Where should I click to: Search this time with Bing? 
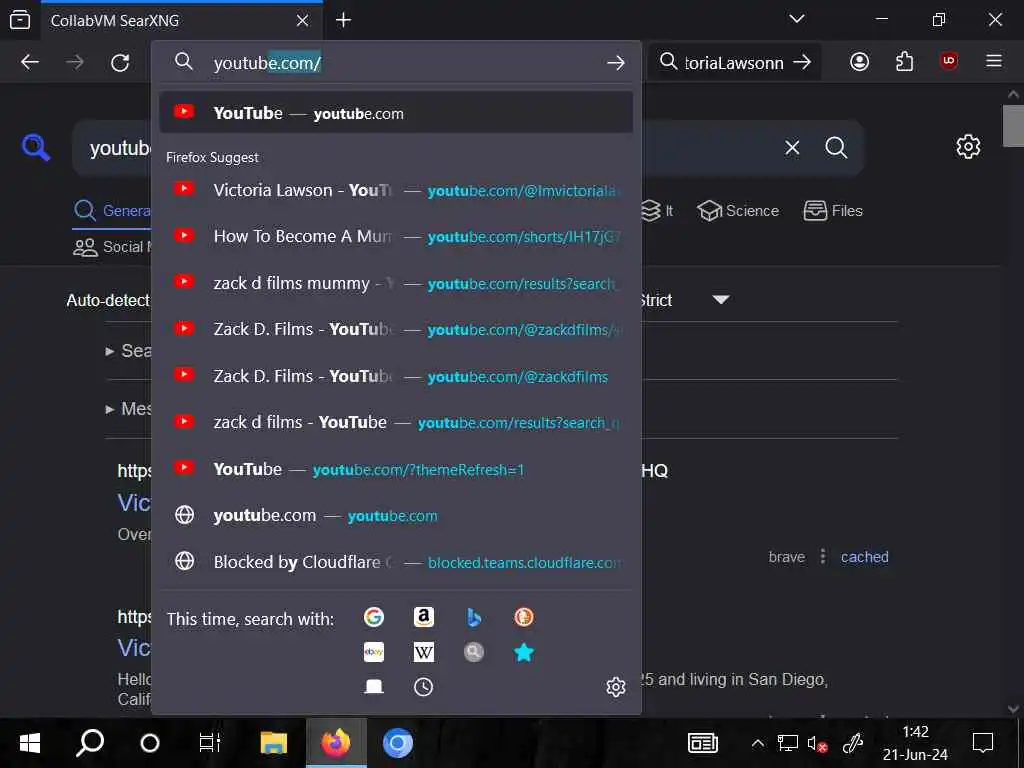point(474,616)
